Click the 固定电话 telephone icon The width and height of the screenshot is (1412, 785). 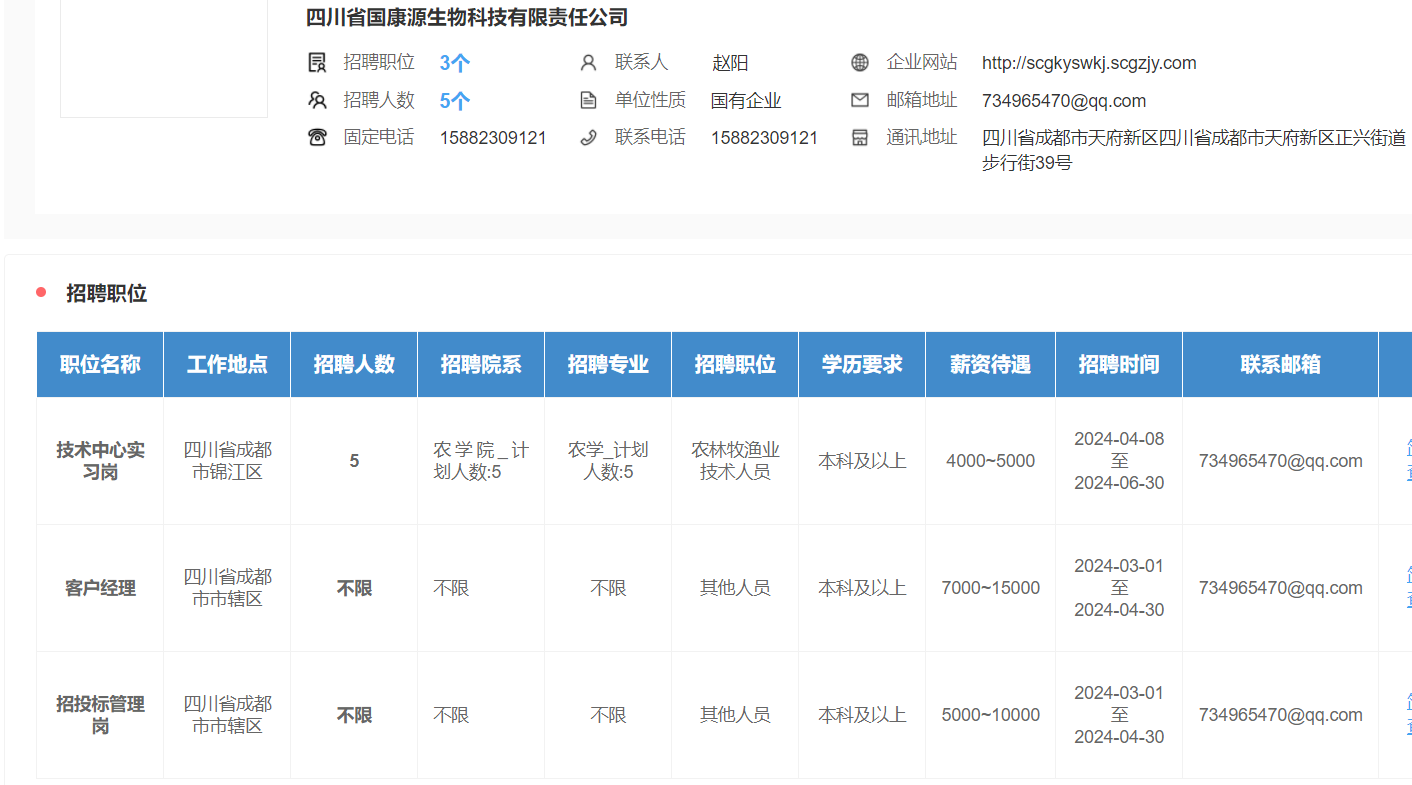pos(317,138)
